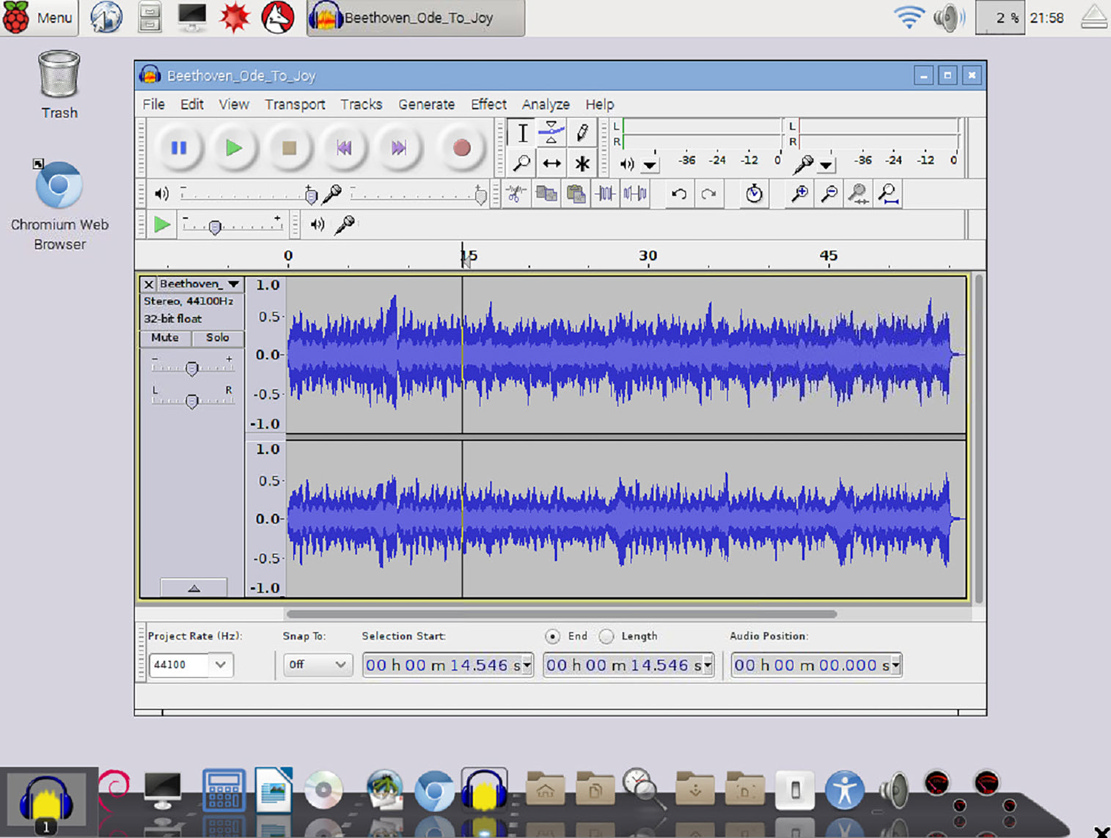Click the horizontal scrollbar under the tracks
The width and height of the screenshot is (1111, 838).
[561, 614]
